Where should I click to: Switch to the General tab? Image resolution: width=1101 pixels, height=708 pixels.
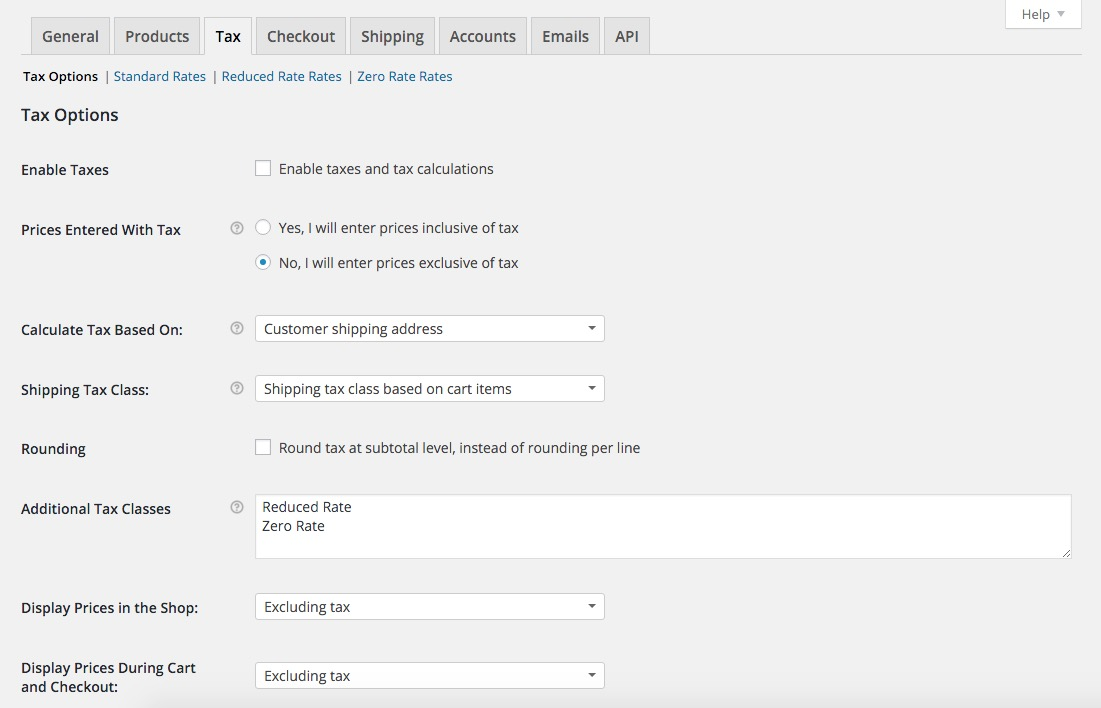tap(70, 36)
